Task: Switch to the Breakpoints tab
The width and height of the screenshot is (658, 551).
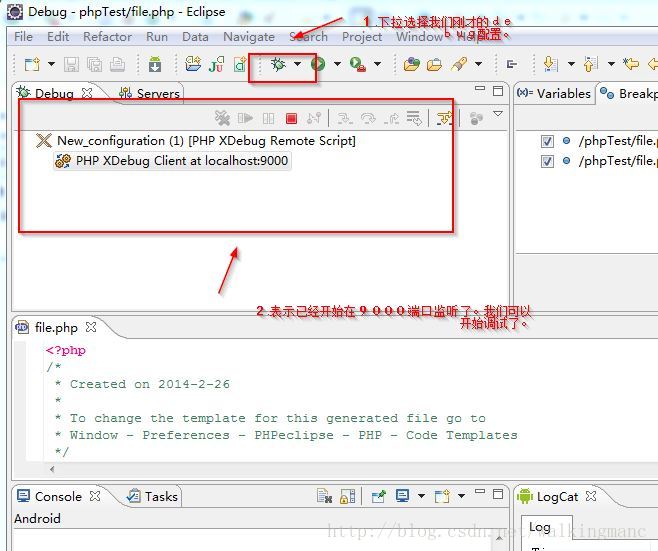Action: tap(628, 93)
